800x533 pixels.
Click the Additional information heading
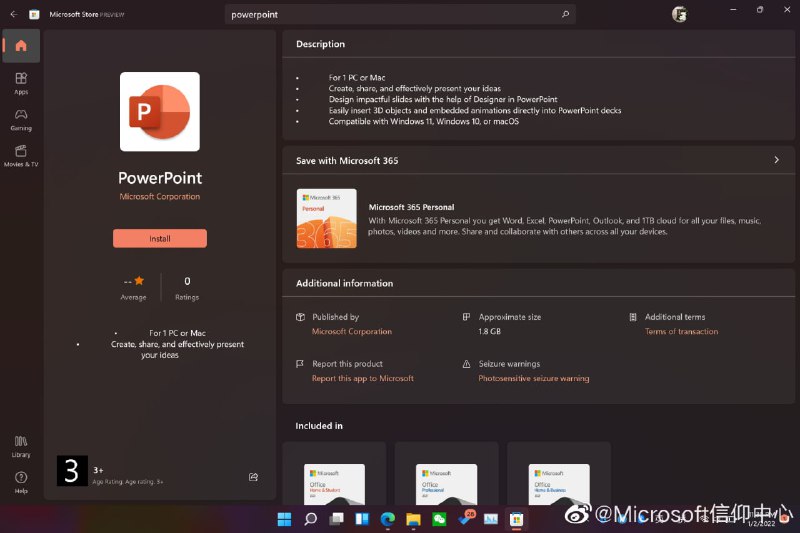[x=344, y=283]
